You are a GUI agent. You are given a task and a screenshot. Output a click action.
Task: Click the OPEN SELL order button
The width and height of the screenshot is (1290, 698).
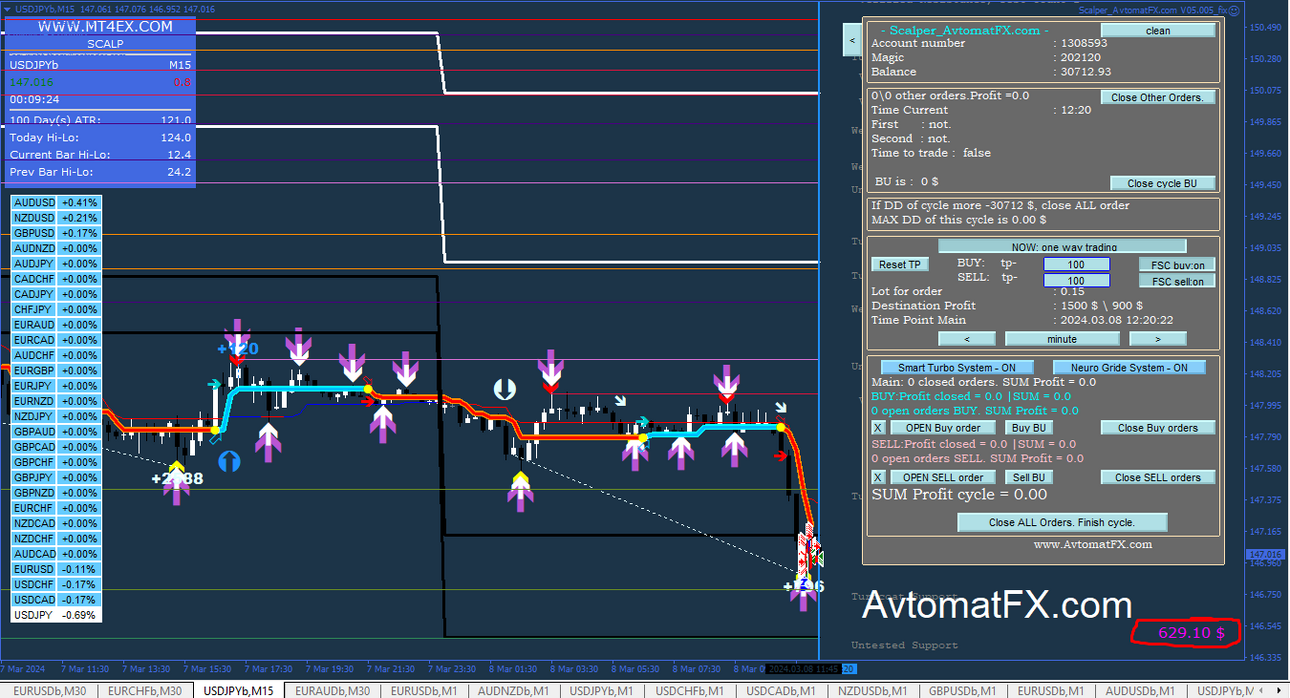943,477
